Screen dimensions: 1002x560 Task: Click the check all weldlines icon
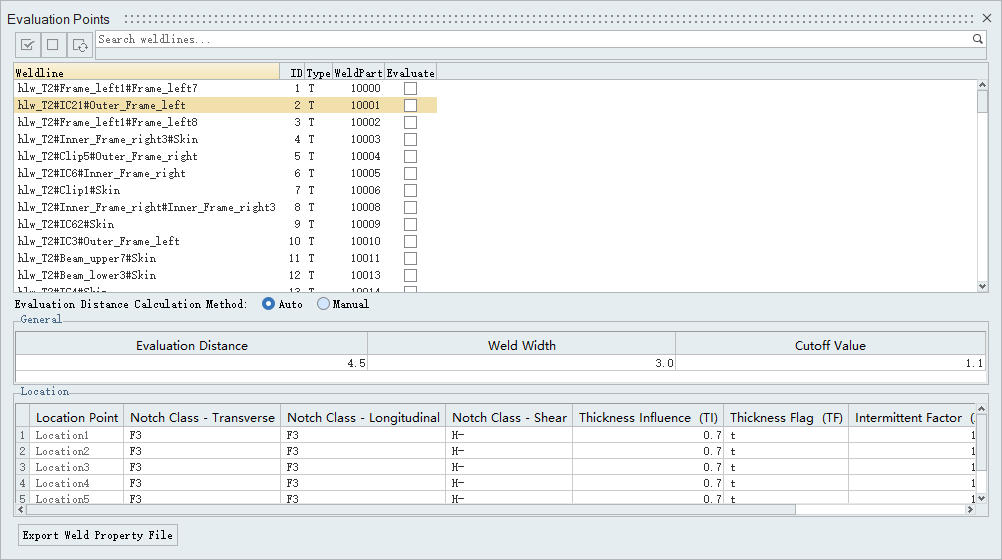pos(28,44)
